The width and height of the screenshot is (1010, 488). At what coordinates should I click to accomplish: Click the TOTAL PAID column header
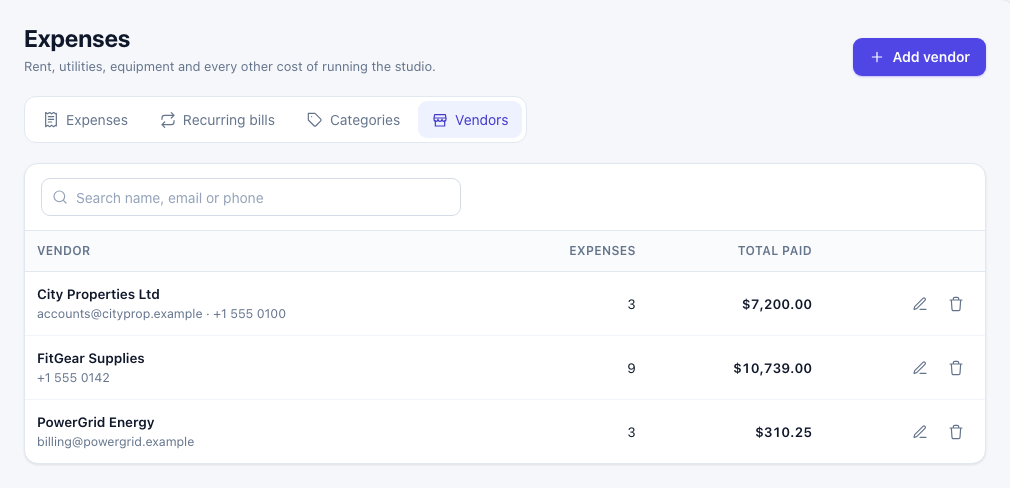(x=775, y=251)
